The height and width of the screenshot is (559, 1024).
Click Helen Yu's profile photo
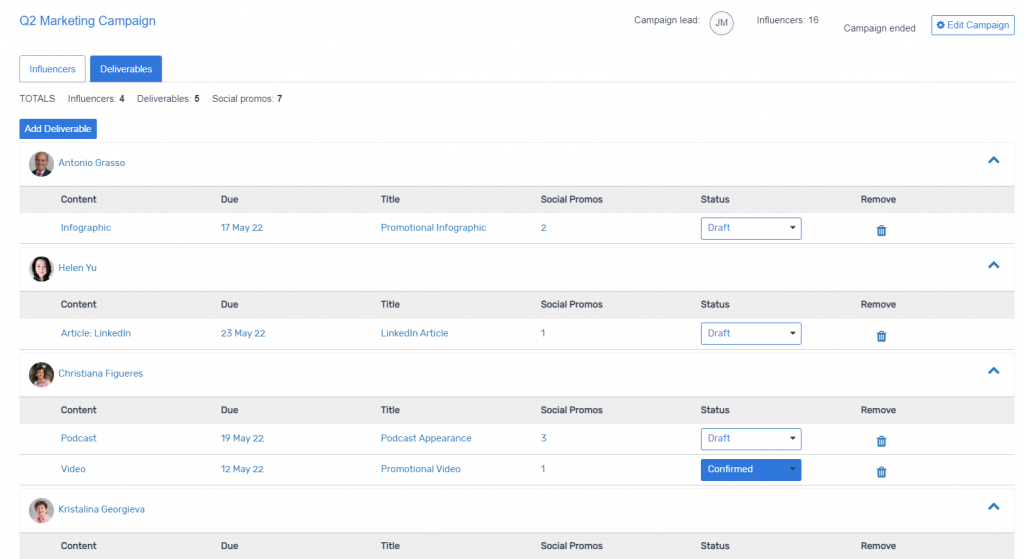[41, 268]
